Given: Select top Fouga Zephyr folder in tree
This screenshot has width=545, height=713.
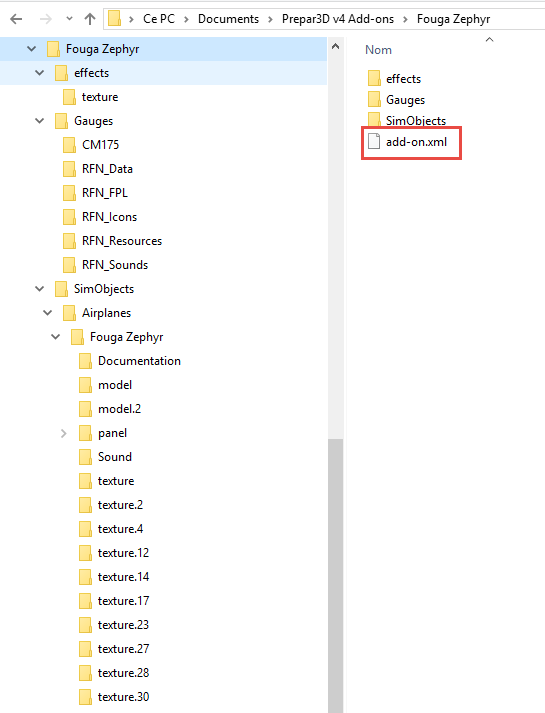Looking at the screenshot, I should click(102, 49).
